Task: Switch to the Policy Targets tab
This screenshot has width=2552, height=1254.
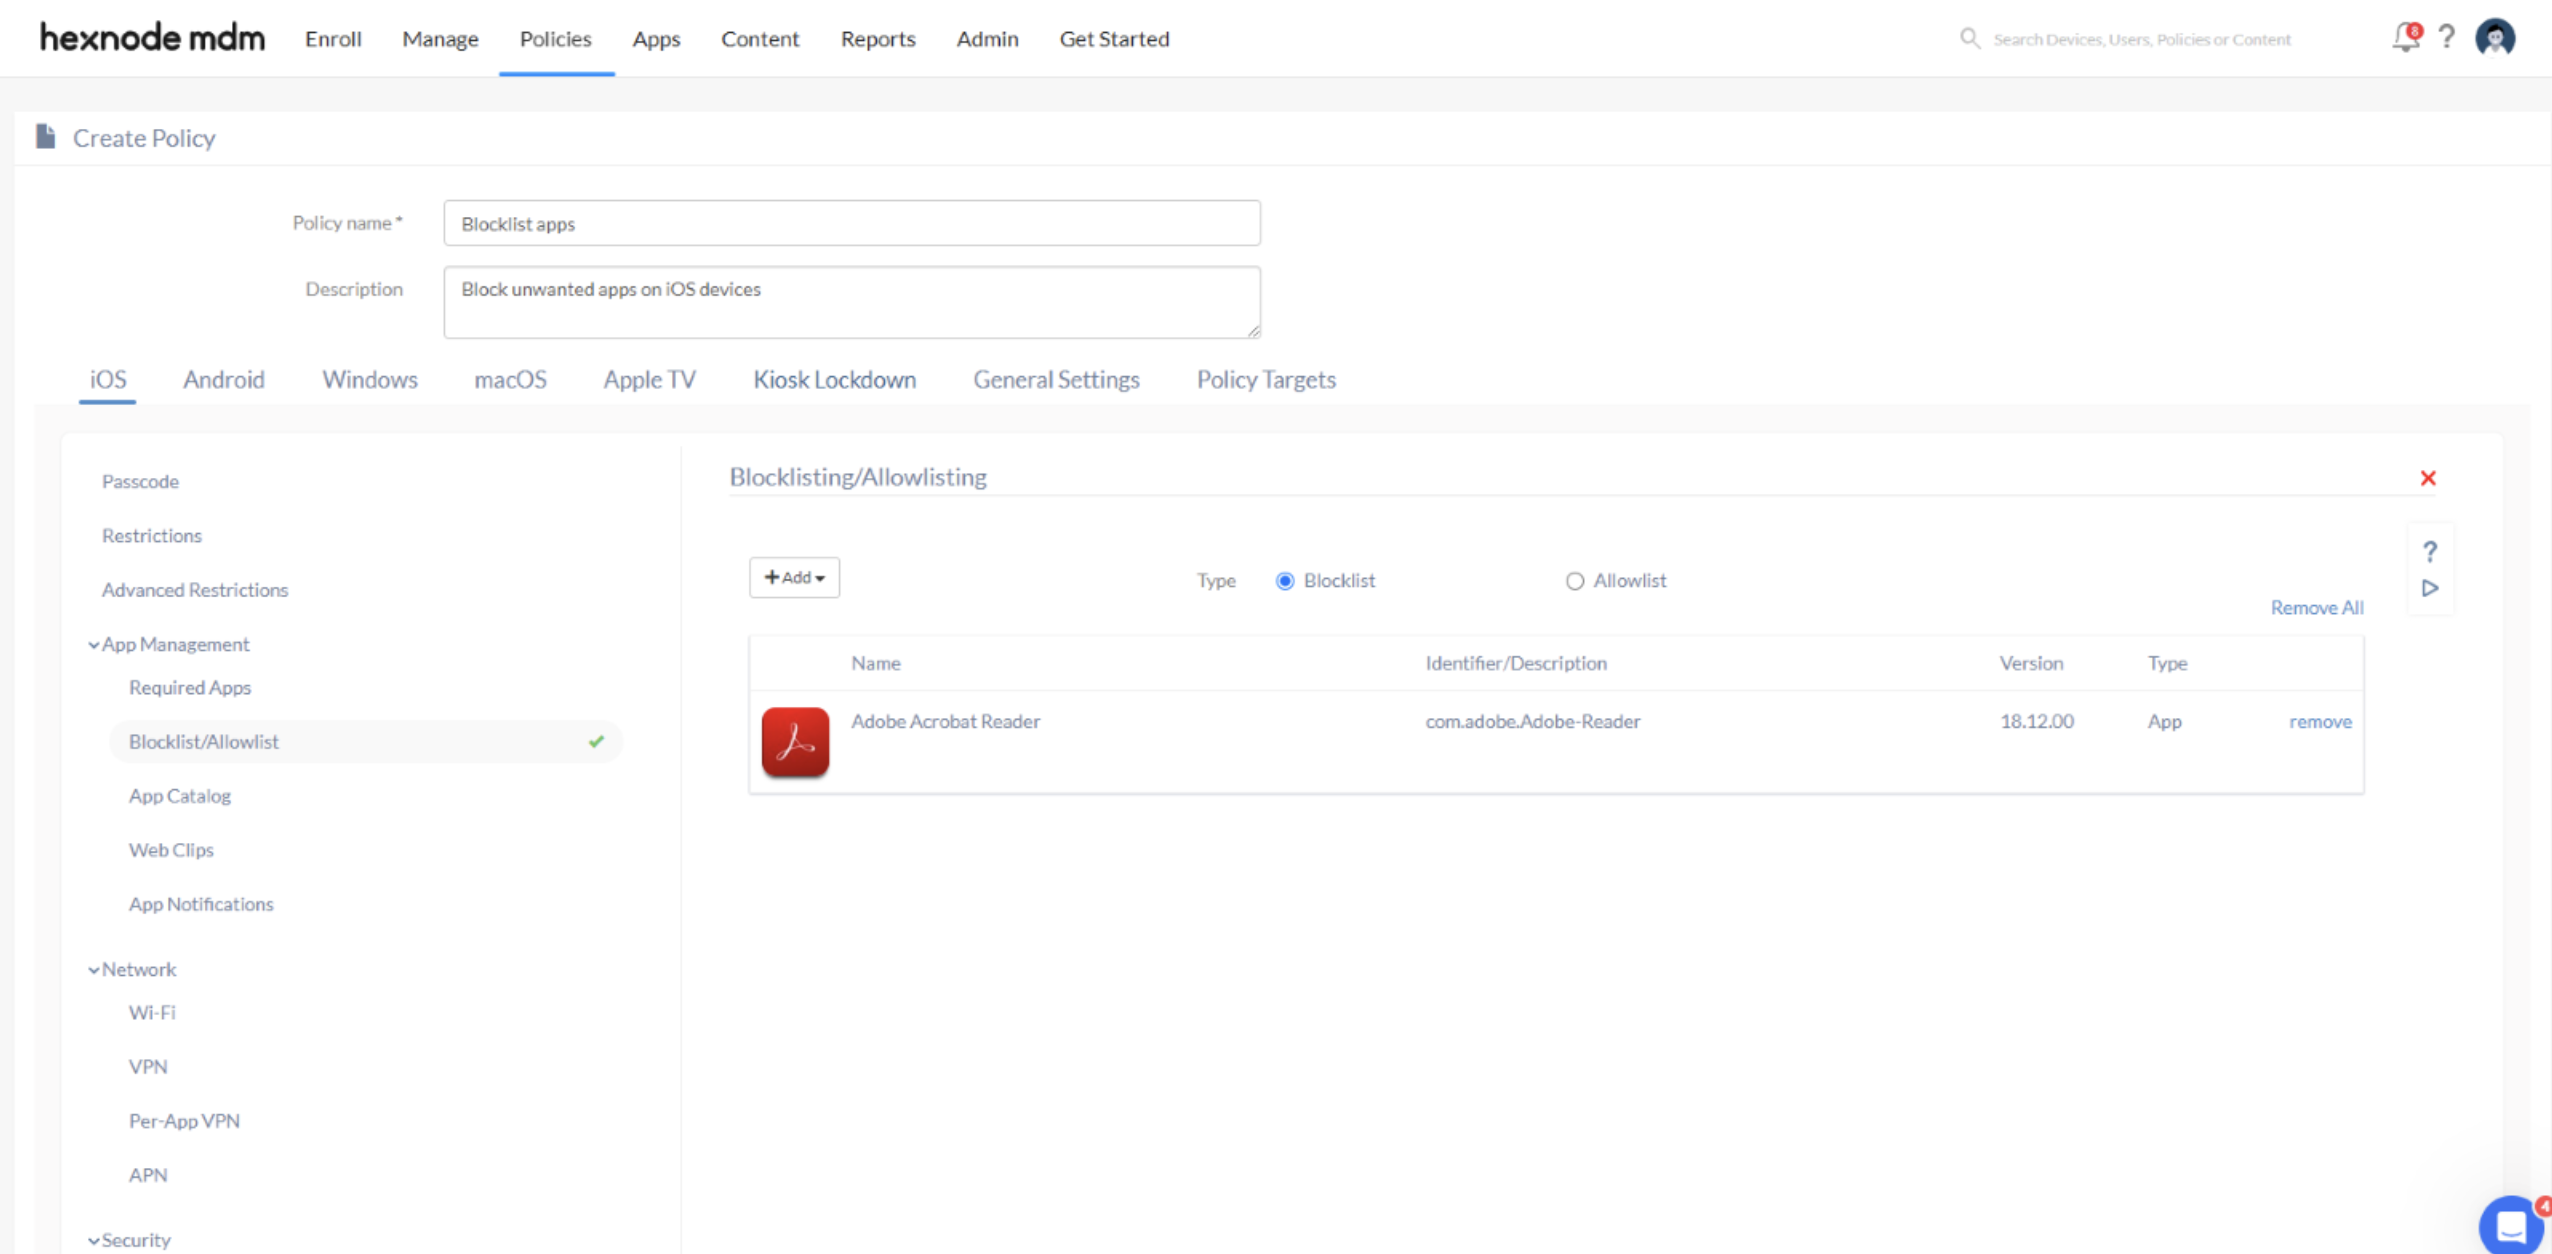Action: click(x=1266, y=378)
